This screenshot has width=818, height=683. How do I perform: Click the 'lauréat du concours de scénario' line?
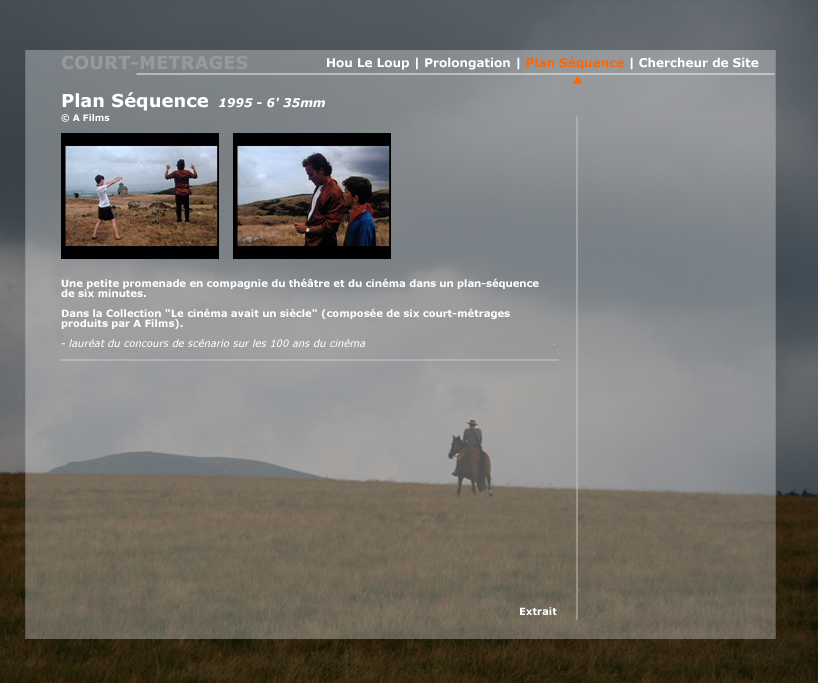(213, 343)
